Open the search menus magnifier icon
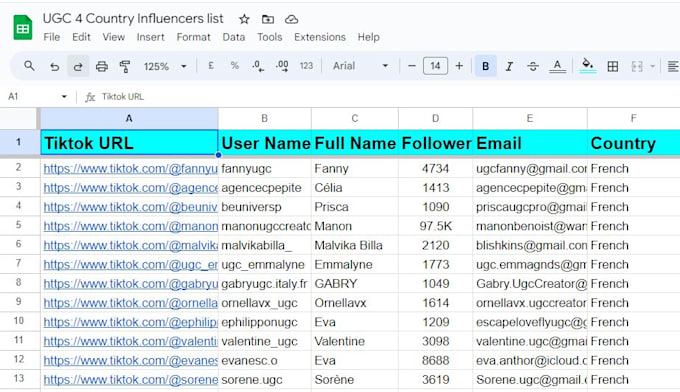 click(29, 66)
